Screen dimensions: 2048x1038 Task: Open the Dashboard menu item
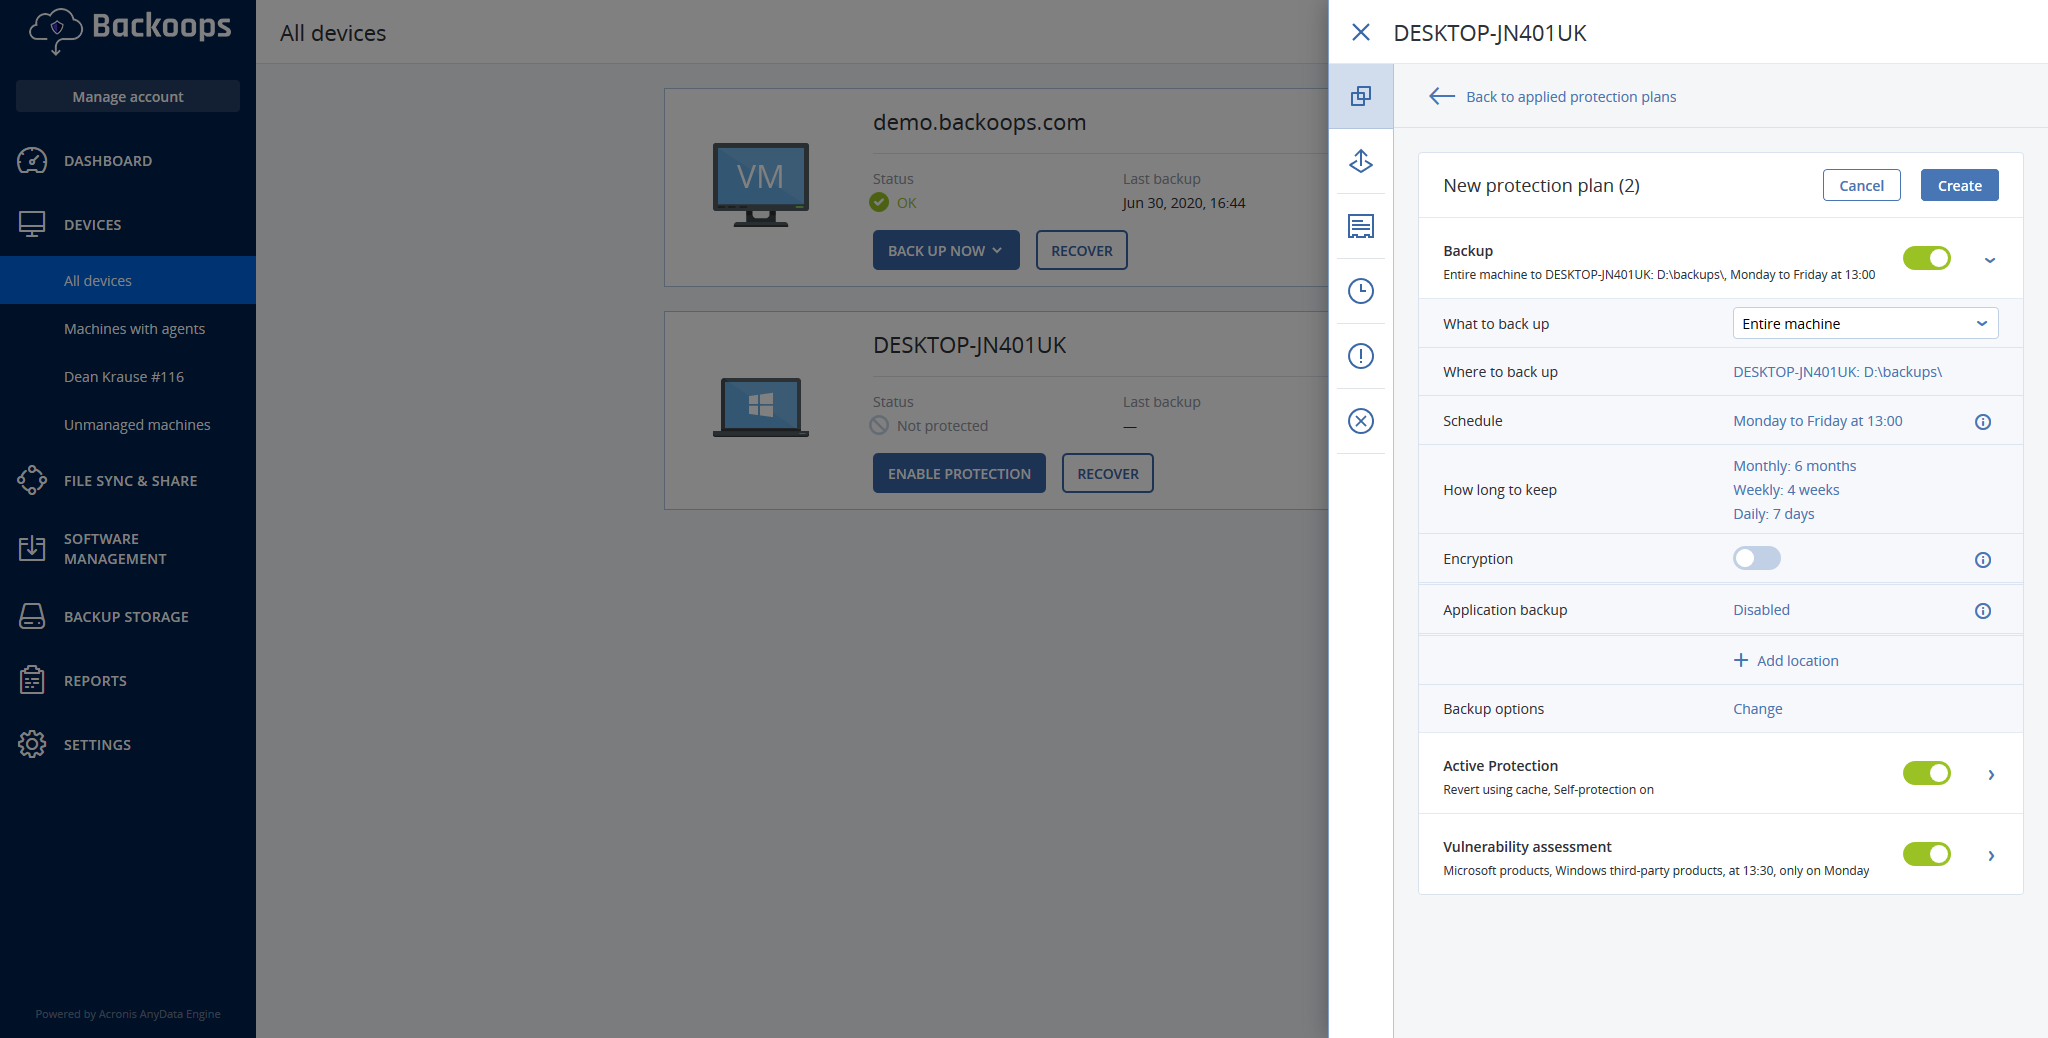pyautogui.click(x=128, y=161)
